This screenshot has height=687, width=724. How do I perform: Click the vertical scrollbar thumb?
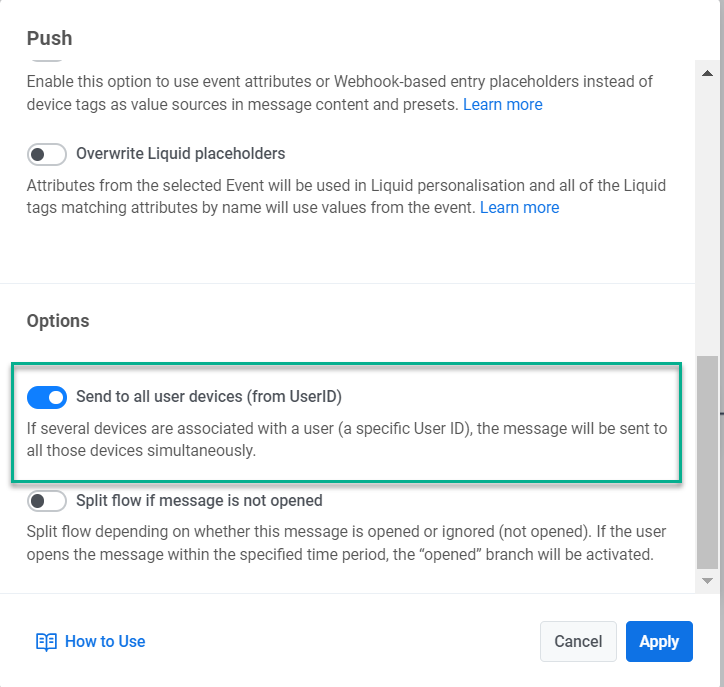point(707,460)
